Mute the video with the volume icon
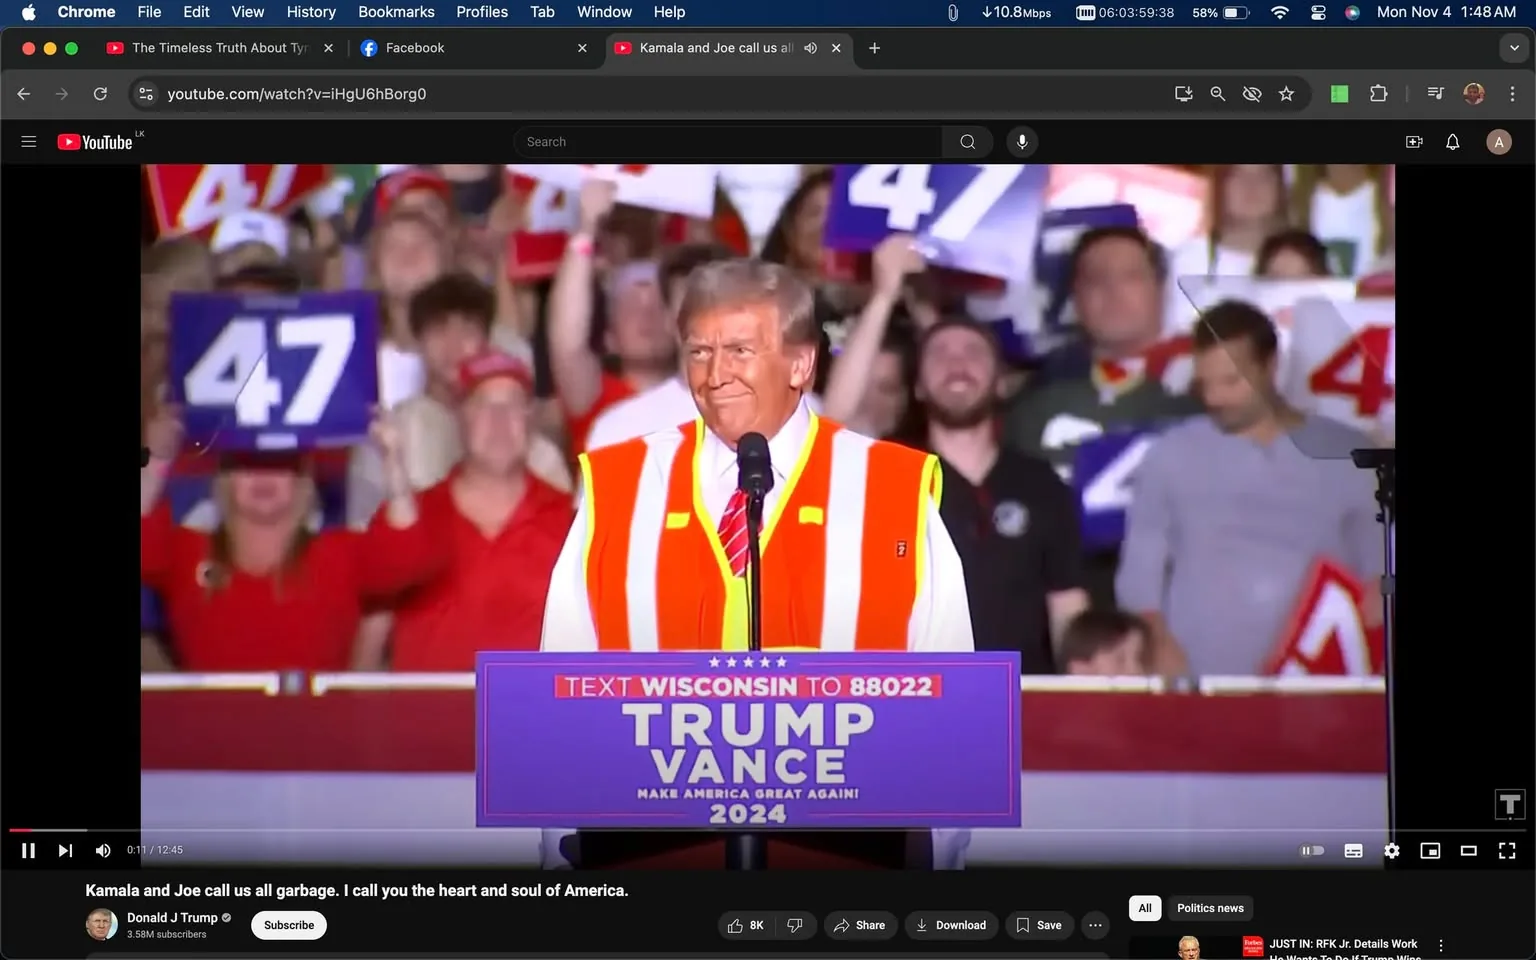 (102, 850)
